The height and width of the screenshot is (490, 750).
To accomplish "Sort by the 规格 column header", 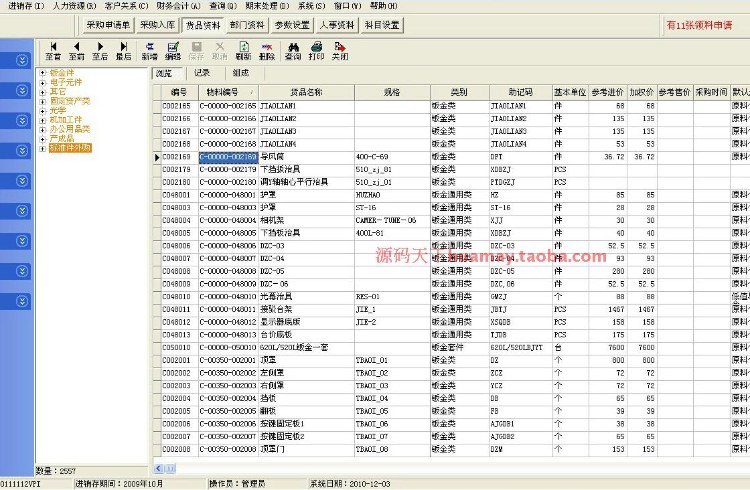I will click(x=392, y=92).
